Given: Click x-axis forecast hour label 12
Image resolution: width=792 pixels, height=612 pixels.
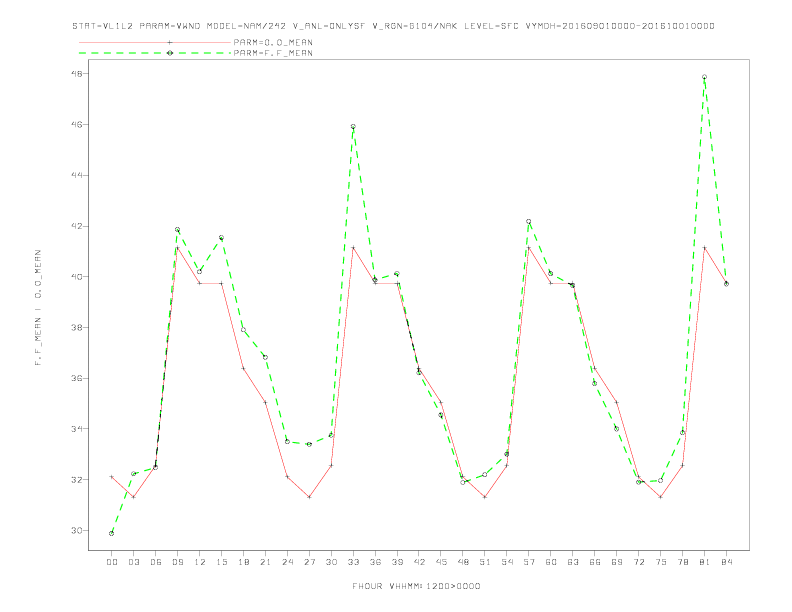Looking at the screenshot, I should coord(200,562).
